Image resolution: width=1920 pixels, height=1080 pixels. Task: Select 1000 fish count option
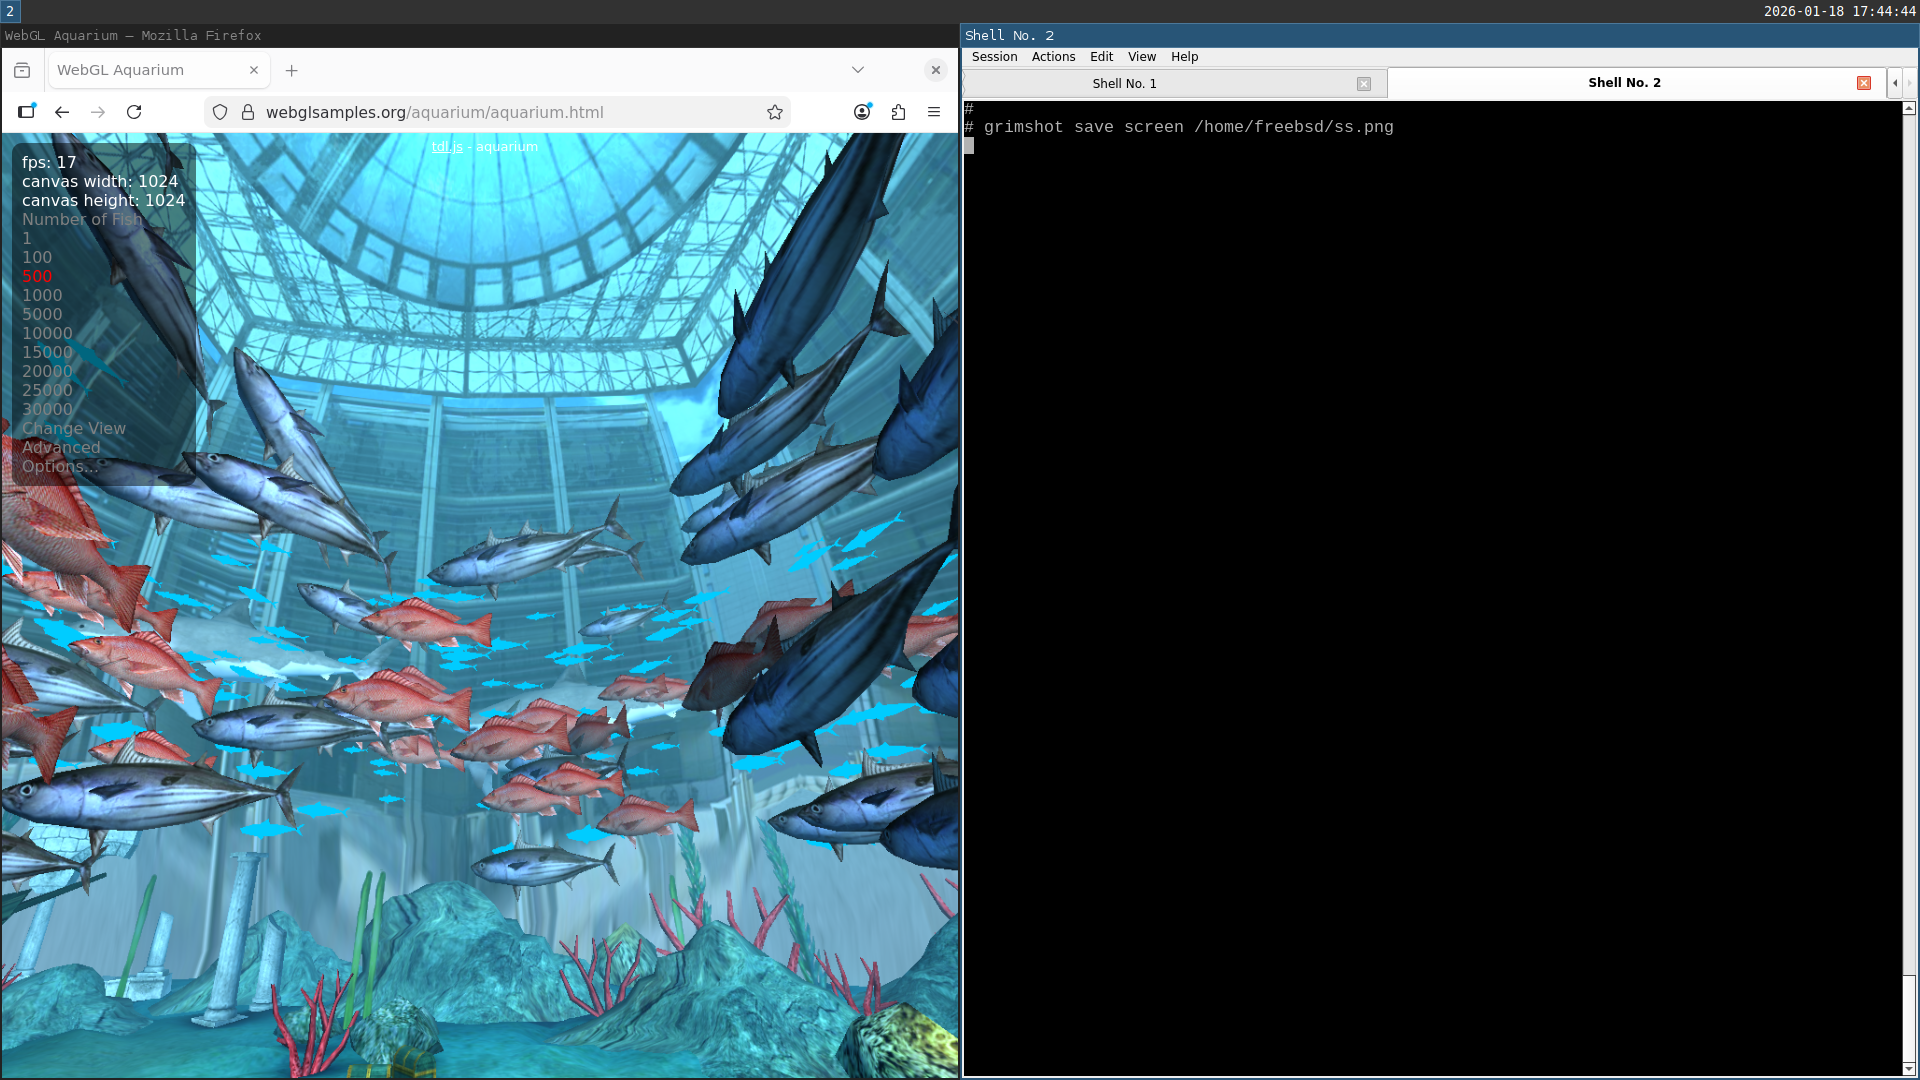42,295
